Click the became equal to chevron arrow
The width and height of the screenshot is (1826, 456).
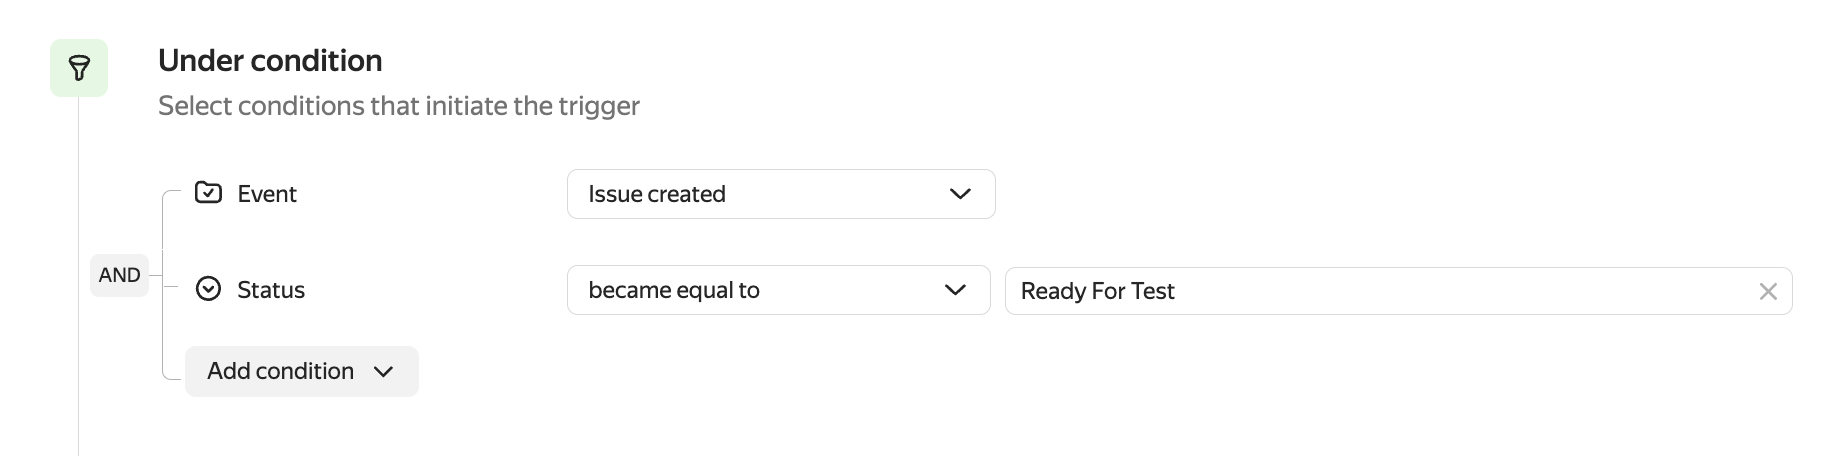click(x=955, y=290)
